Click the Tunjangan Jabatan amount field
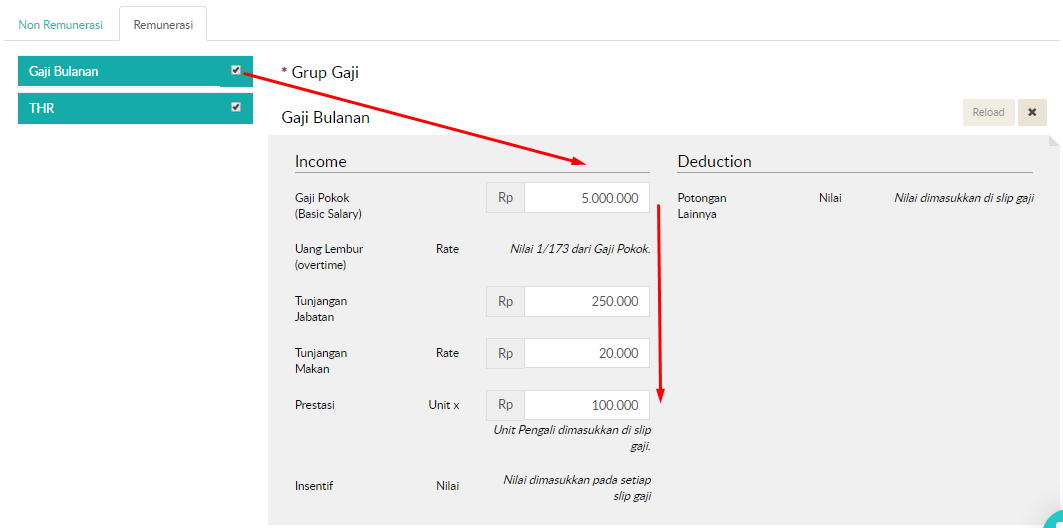This screenshot has width=1063, height=528. tap(586, 302)
